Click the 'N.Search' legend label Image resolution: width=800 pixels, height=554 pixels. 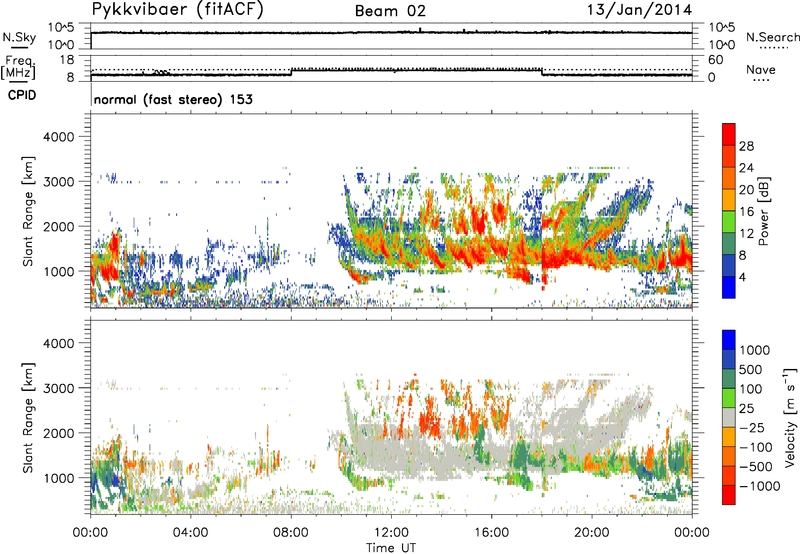773,37
